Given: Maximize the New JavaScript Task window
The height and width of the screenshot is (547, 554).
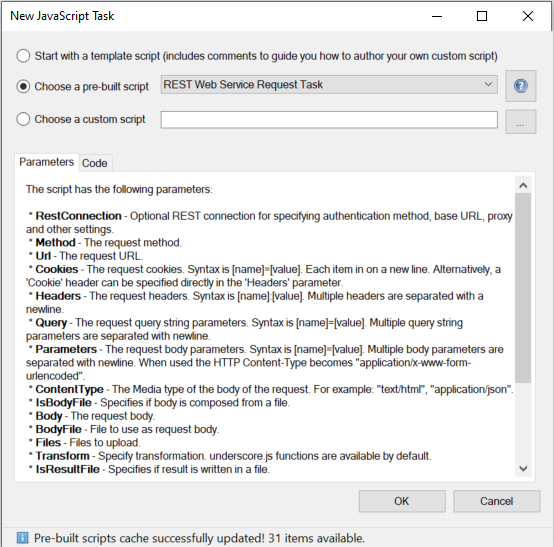Looking at the screenshot, I should pos(482,16).
